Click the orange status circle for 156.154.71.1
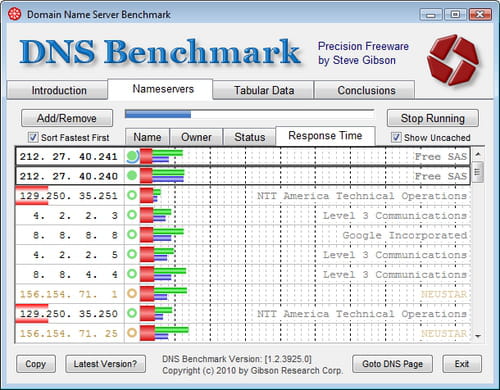This screenshot has height=390, width=500. click(x=132, y=294)
